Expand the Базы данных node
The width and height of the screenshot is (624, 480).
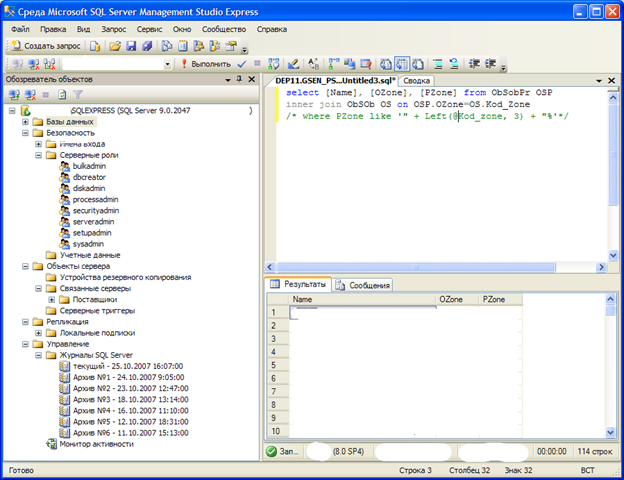tap(25, 122)
